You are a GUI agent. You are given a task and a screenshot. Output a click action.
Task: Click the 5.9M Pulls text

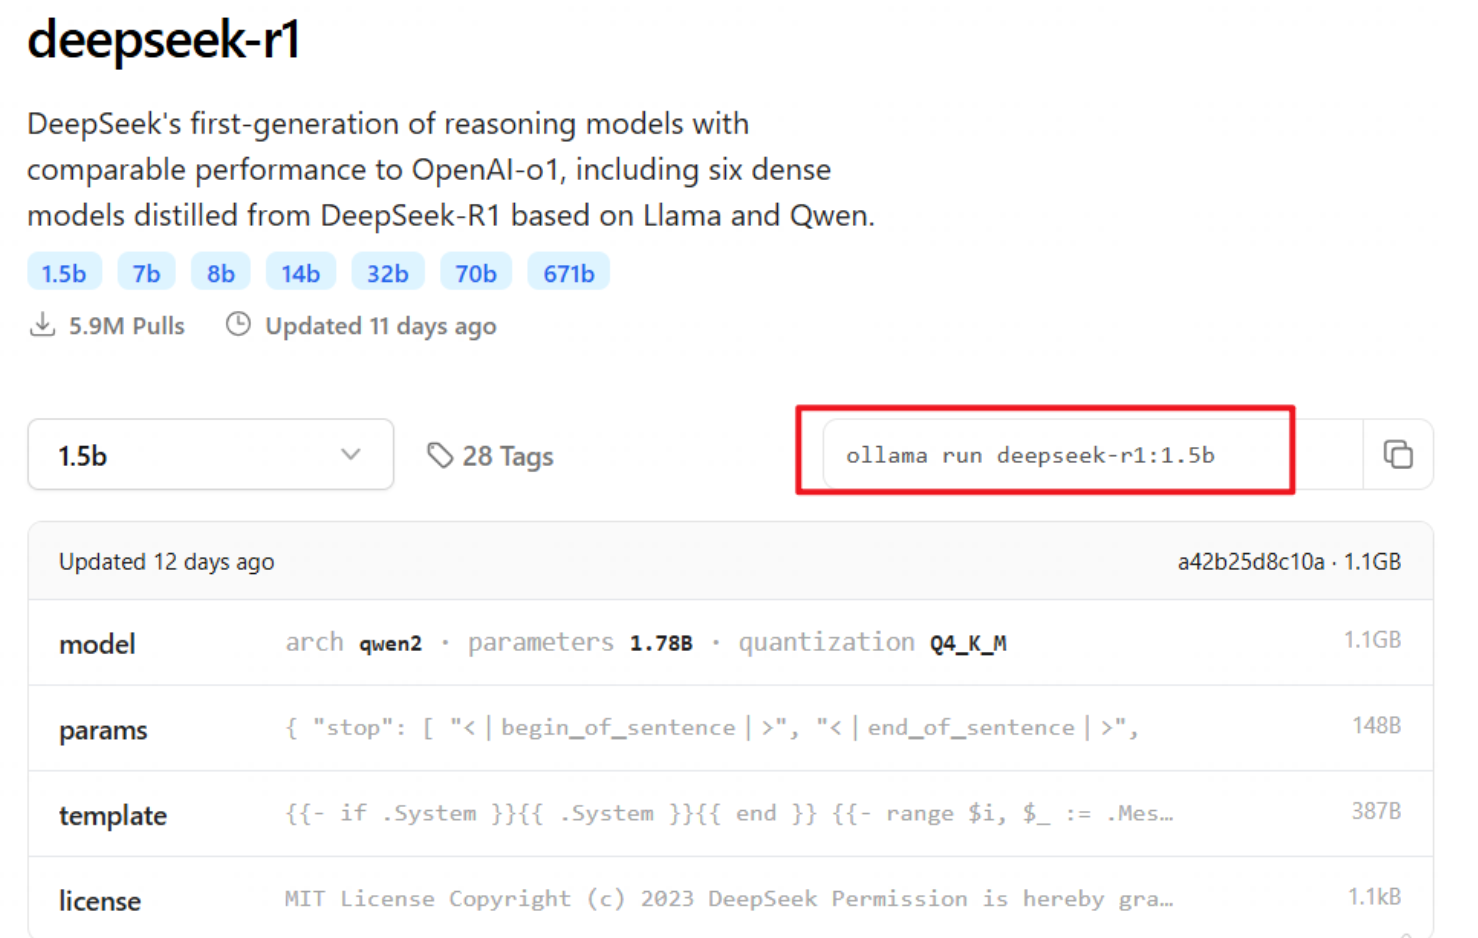[127, 326]
